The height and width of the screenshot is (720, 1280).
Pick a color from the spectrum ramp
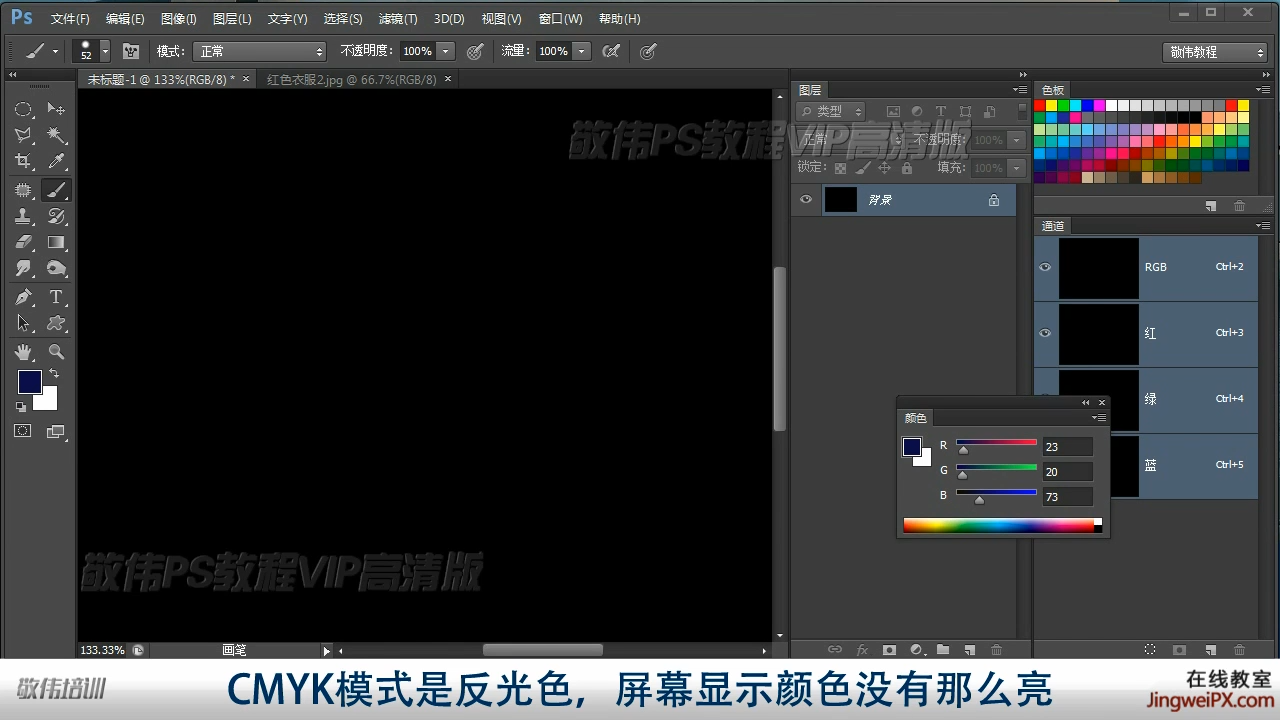tap(998, 525)
